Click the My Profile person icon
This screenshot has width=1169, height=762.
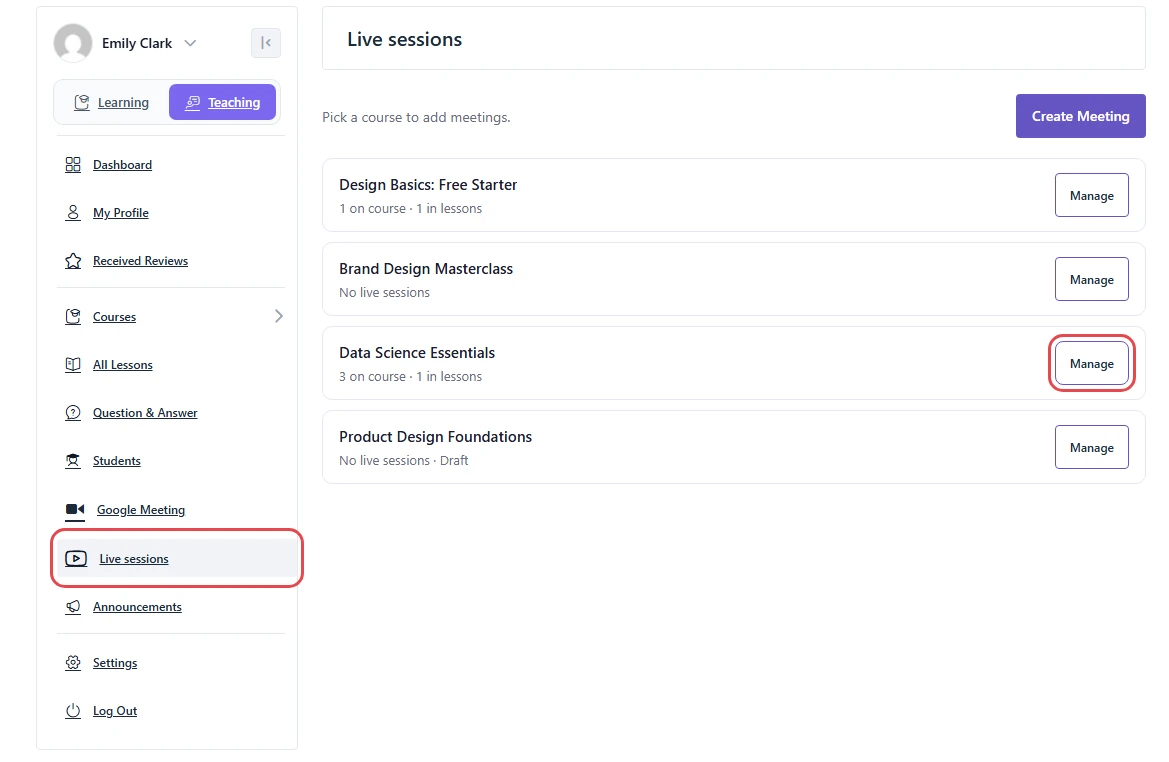[x=73, y=212]
